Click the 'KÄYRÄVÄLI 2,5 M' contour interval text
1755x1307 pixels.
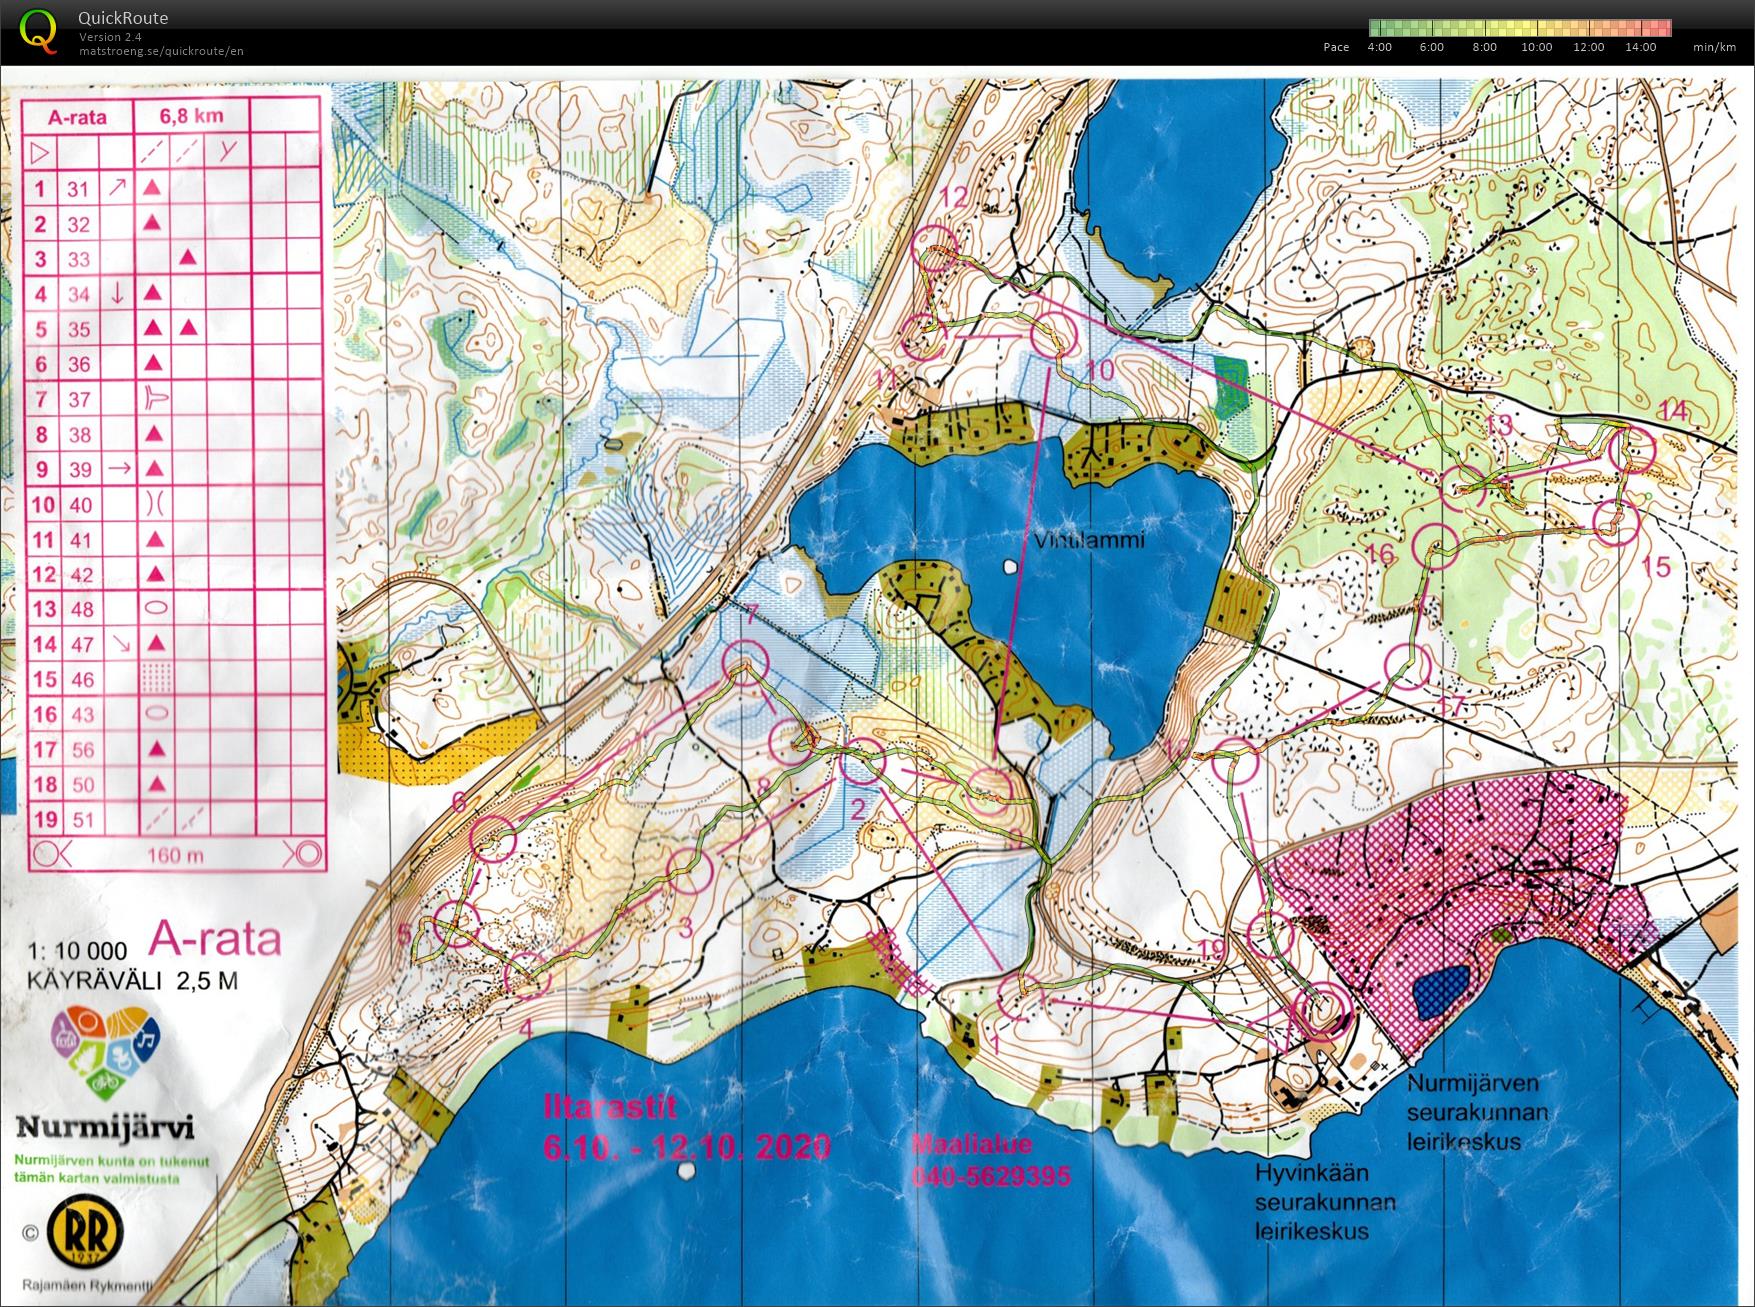pos(133,980)
